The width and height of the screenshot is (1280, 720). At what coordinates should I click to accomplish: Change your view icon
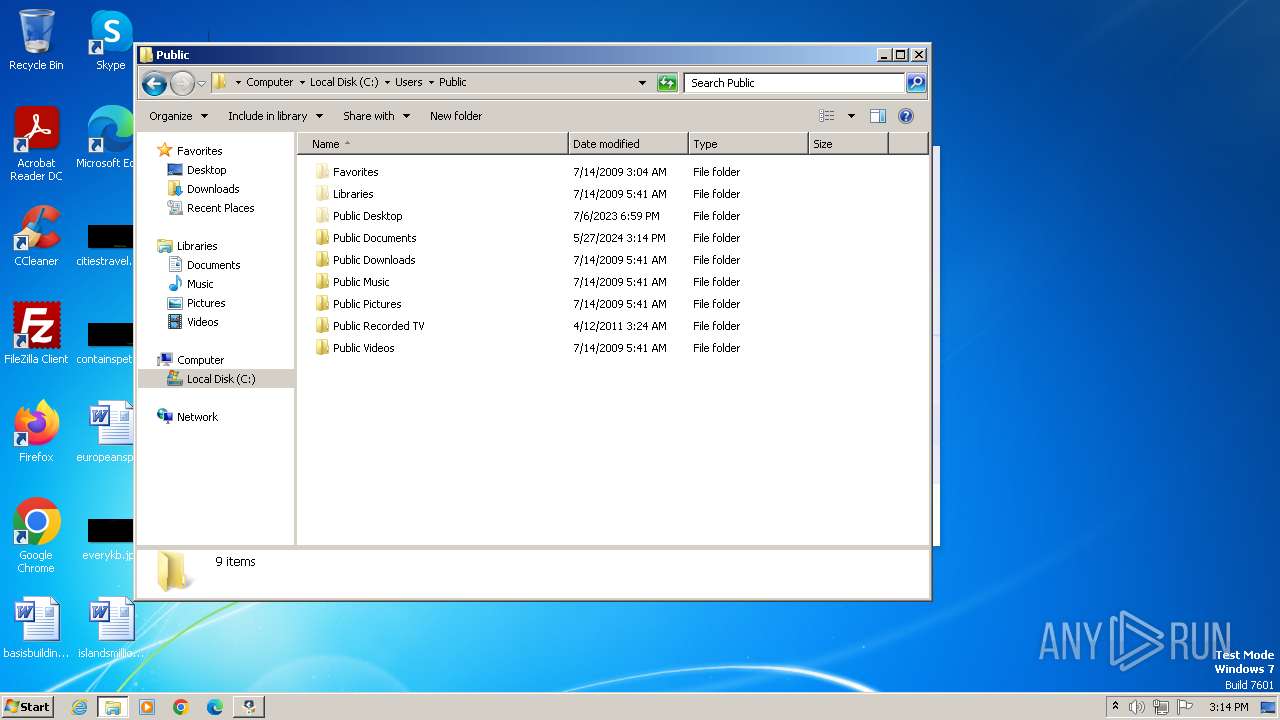coord(827,116)
